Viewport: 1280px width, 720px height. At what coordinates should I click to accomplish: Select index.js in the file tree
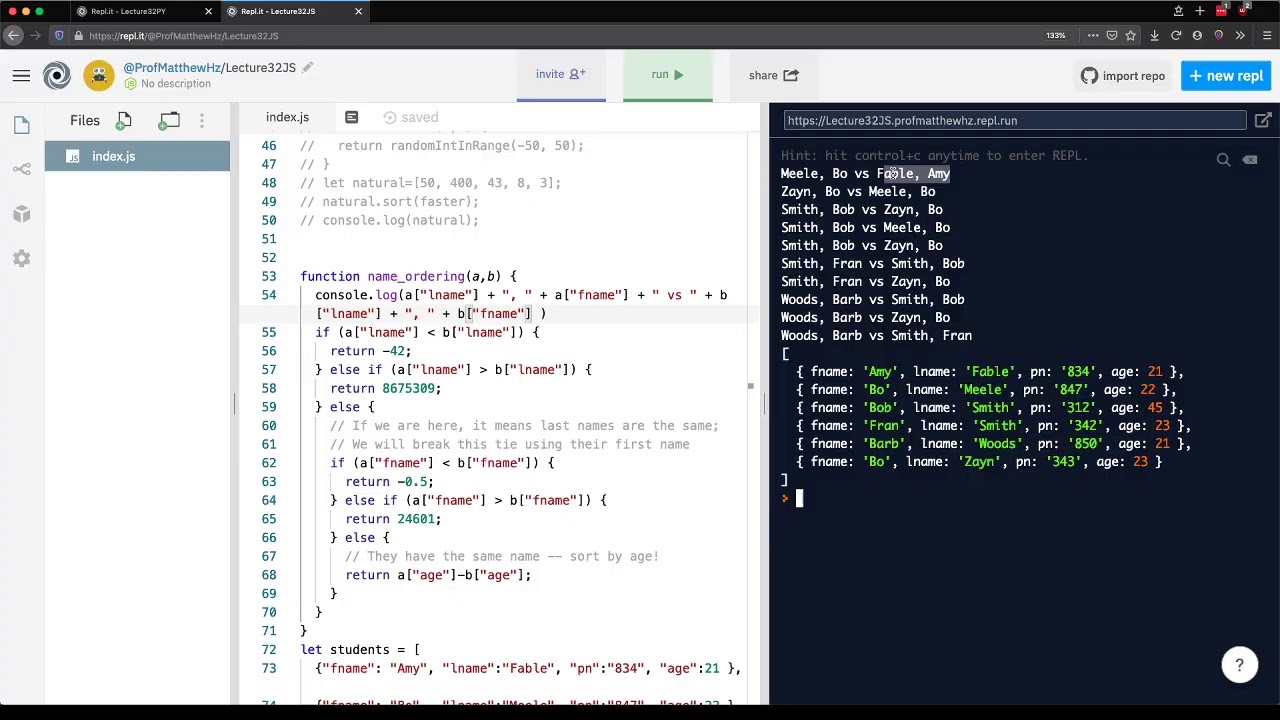[137, 156]
